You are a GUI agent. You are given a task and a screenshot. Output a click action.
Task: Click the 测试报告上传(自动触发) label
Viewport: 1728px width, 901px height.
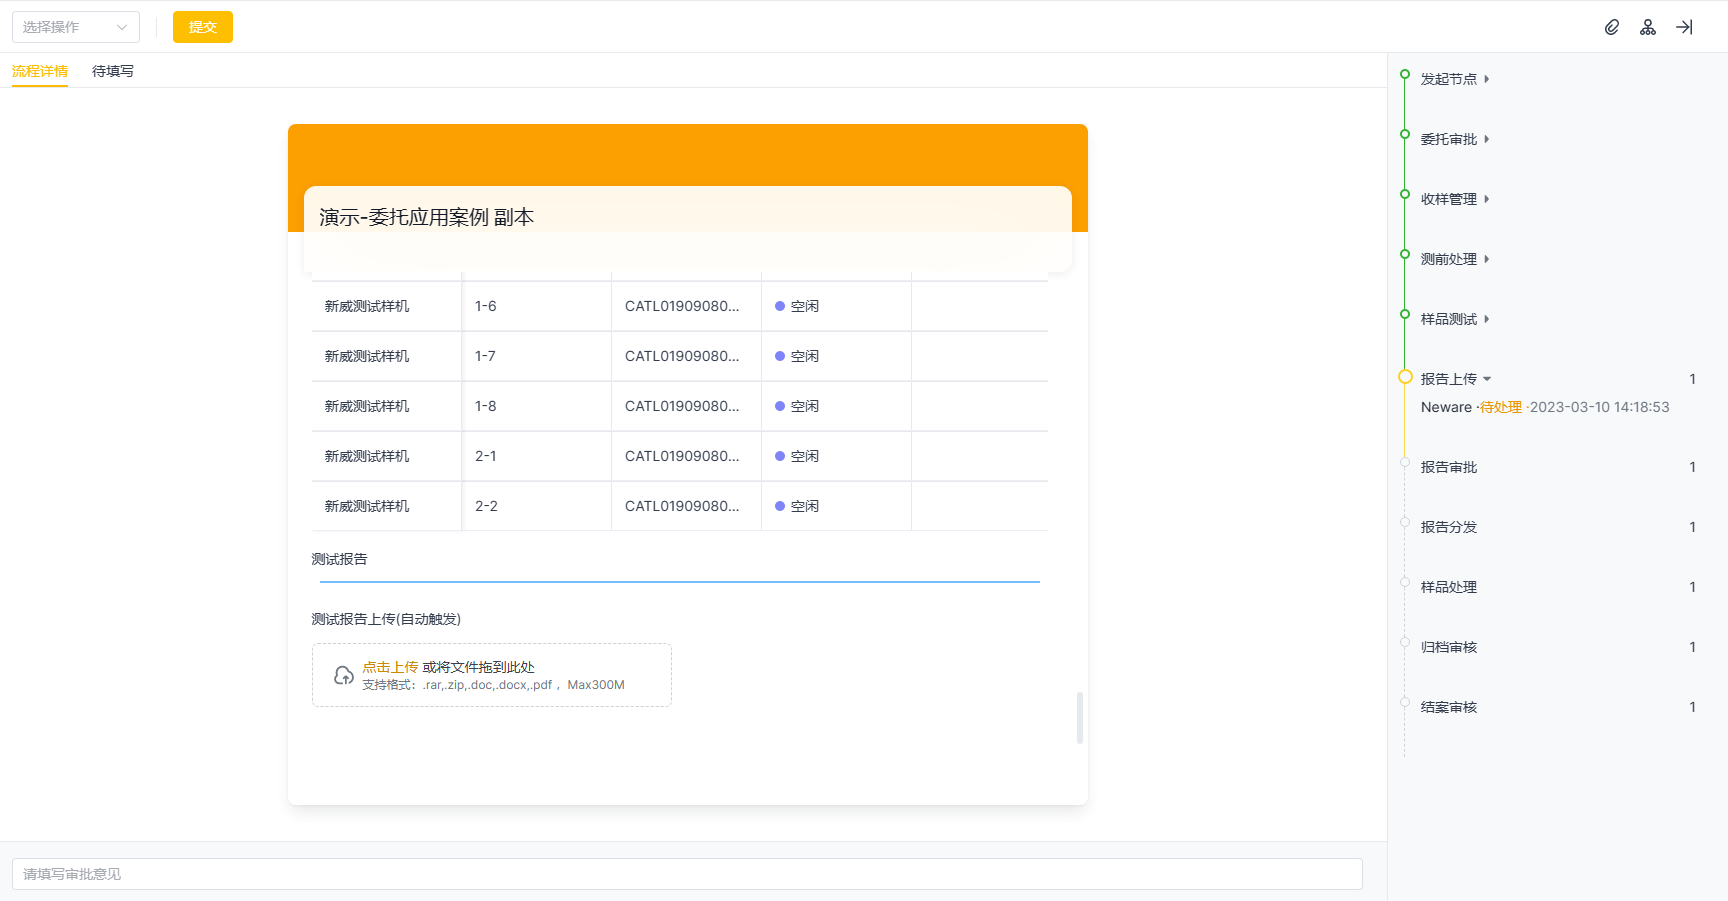coord(386,619)
